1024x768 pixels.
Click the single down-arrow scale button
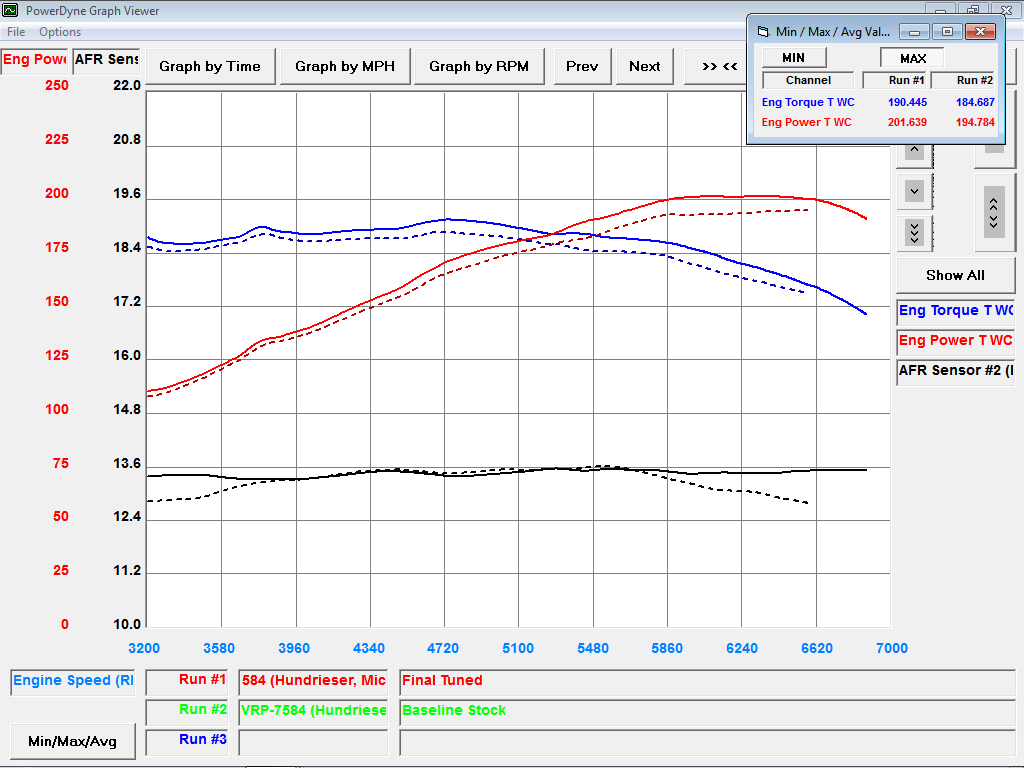point(914,190)
